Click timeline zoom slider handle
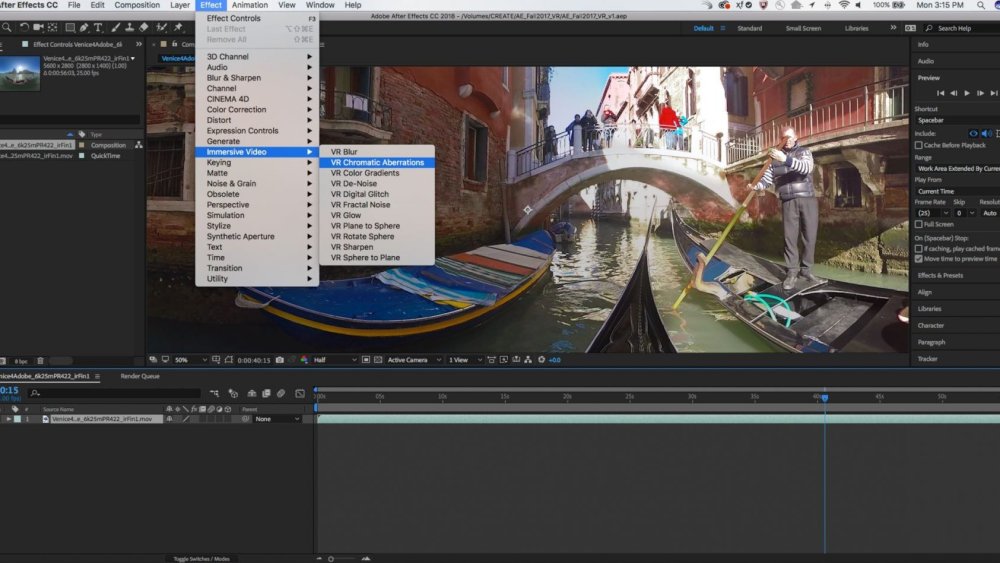This screenshot has width=1000, height=563. click(331, 559)
